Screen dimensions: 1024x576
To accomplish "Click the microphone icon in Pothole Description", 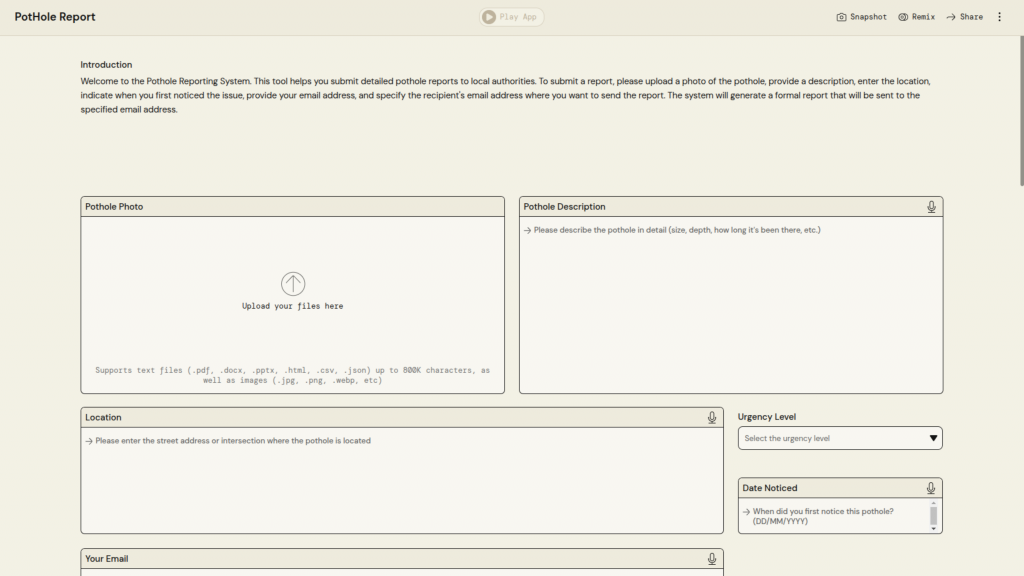I will coord(931,207).
